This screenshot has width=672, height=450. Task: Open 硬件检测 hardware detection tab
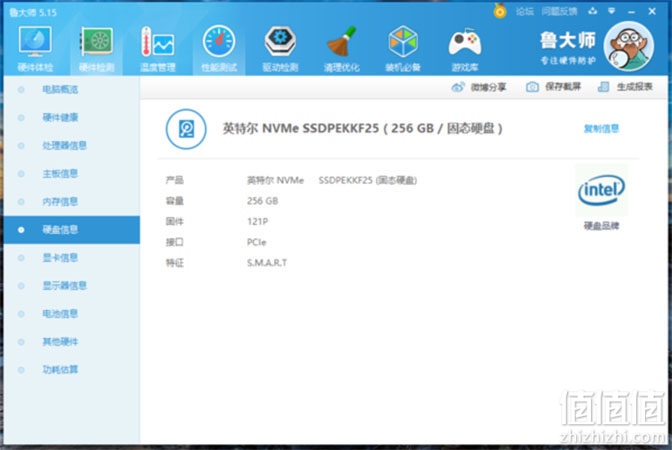pos(96,48)
